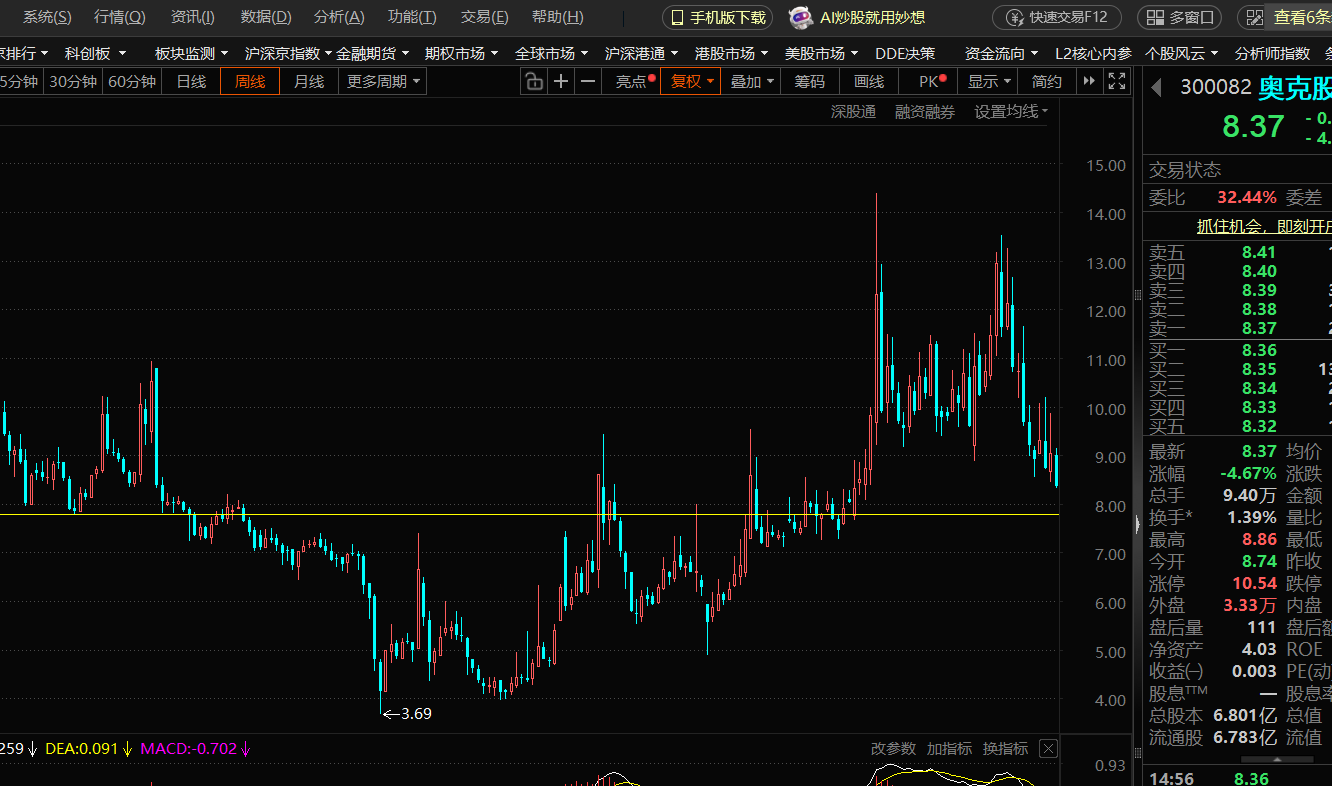
Task: Expand the 科创板 dropdown
Action: 95,53
